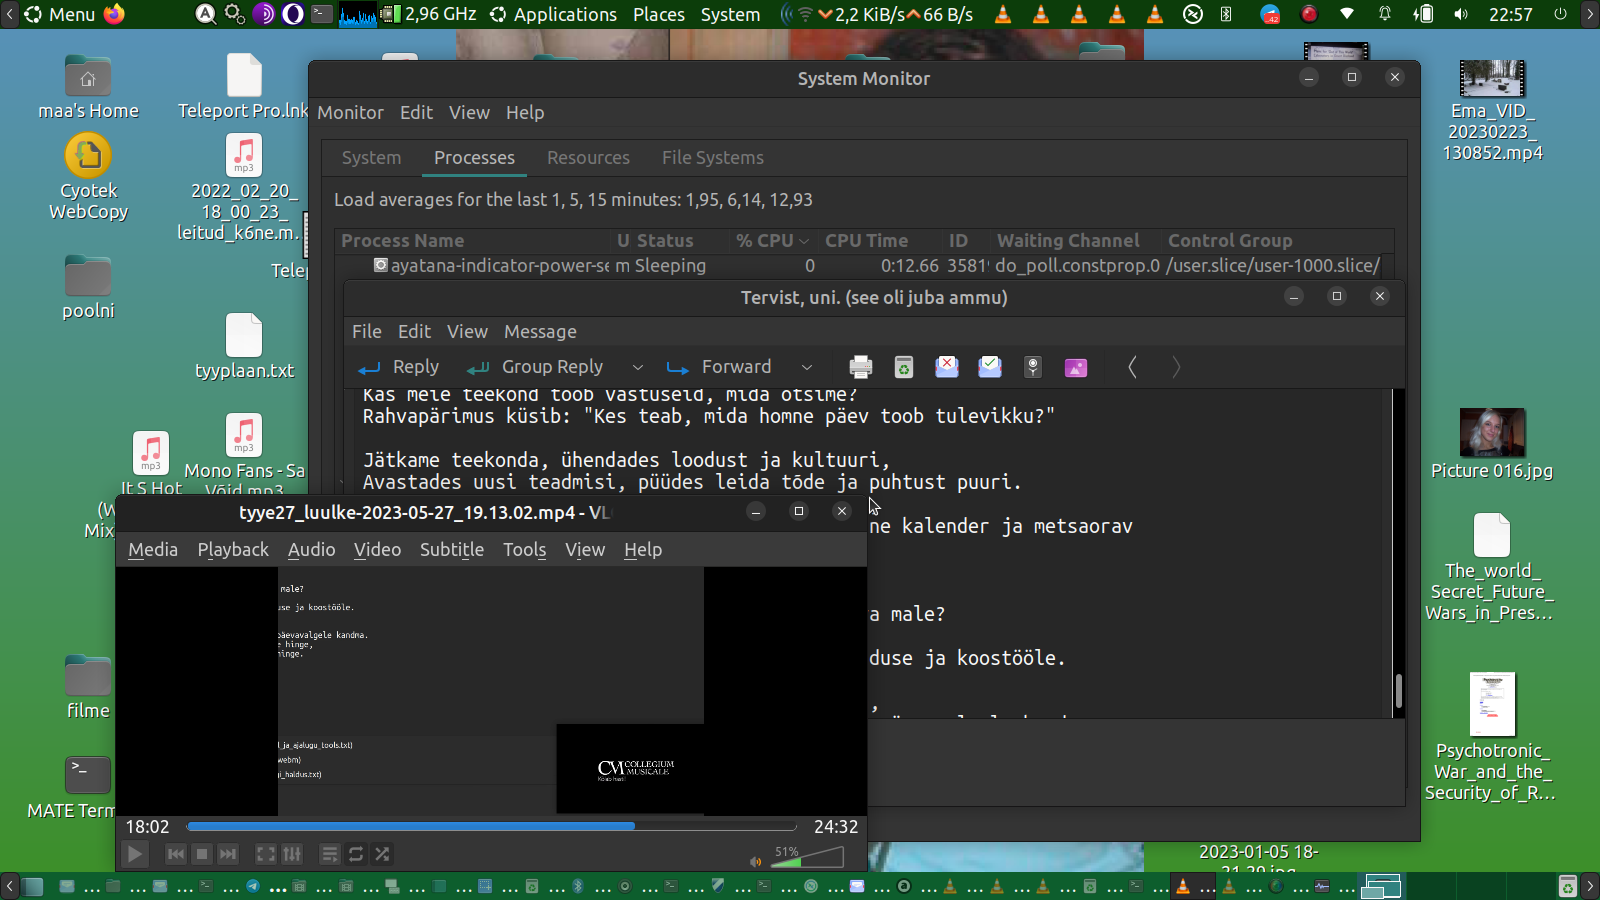Mark message as junk with red-X envelope
1600x900 pixels.
pyautogui.click(x=946, y=367)
